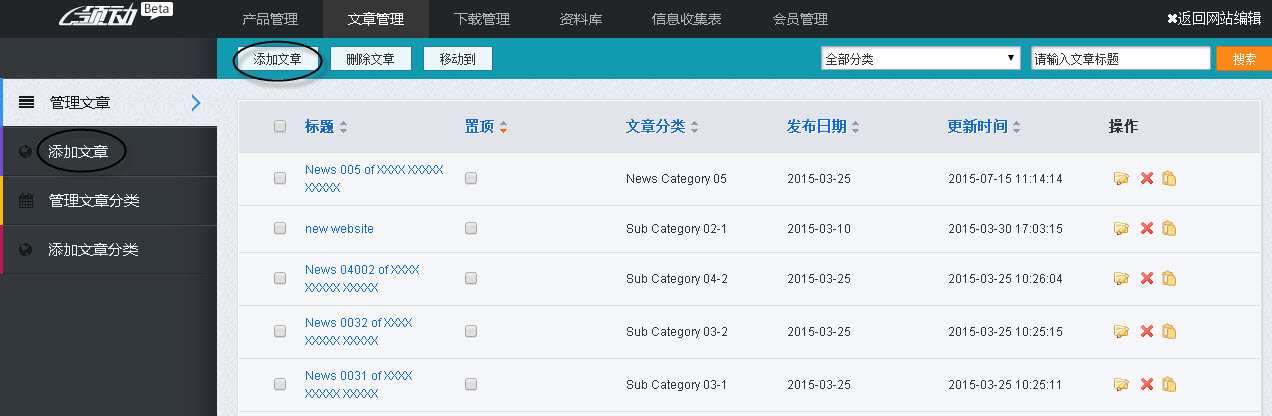The image size is (1272, 416).
Task: Select the new website row checkbox
Action: coord(280,228)
